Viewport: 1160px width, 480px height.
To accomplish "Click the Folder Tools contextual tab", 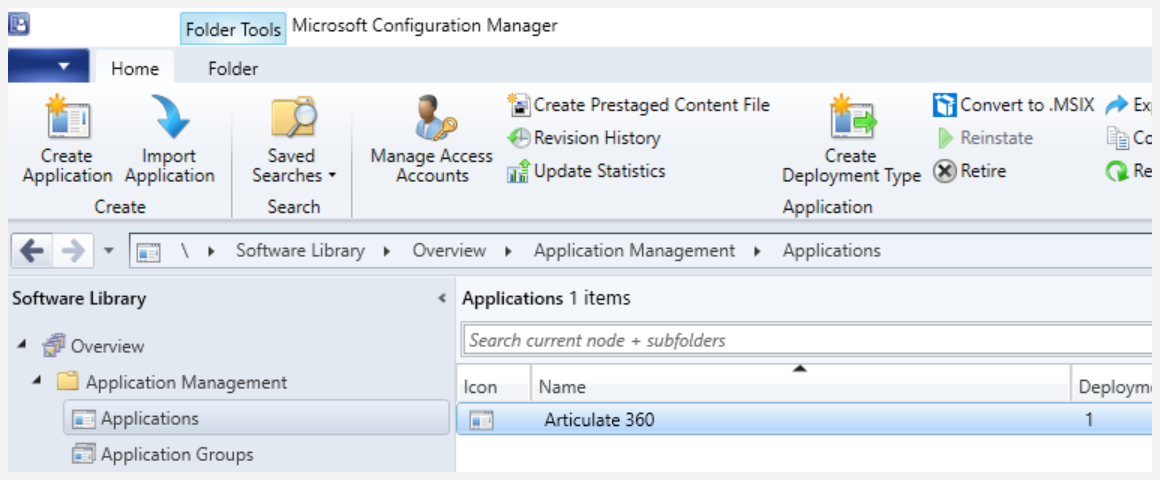I will tap(233, 30).
